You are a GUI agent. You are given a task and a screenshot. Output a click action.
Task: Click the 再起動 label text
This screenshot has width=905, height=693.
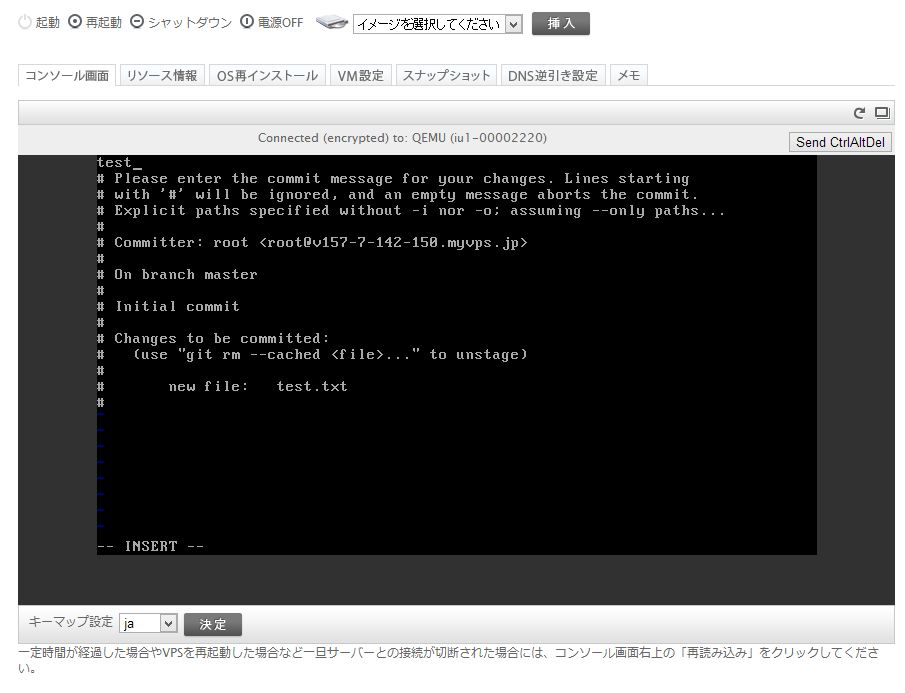[x=104, y=23]
